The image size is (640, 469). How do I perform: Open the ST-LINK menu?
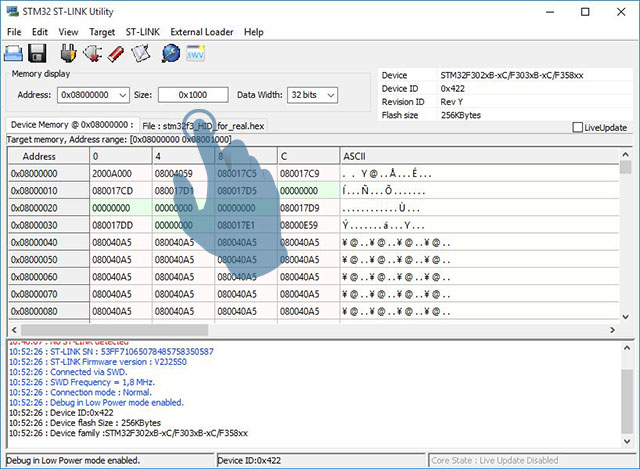pos(144,32)
